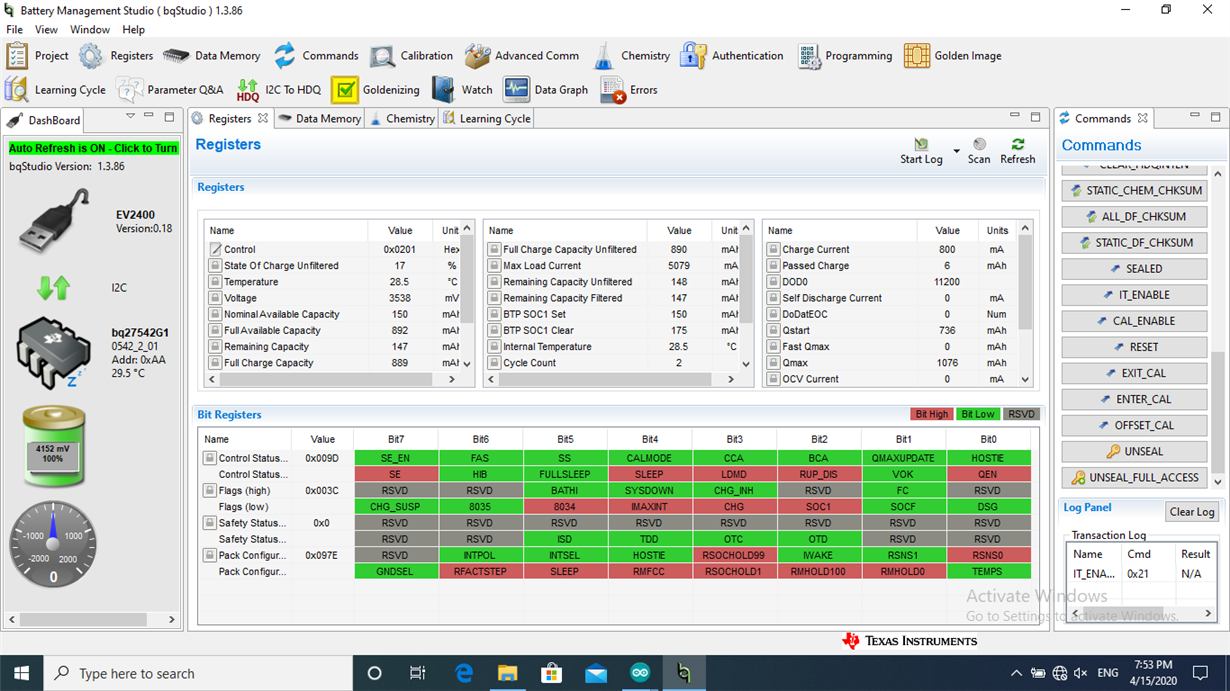The width and height of the screenshot is (1230, 691).
Task: Open the Window menu
Action: 90,30
